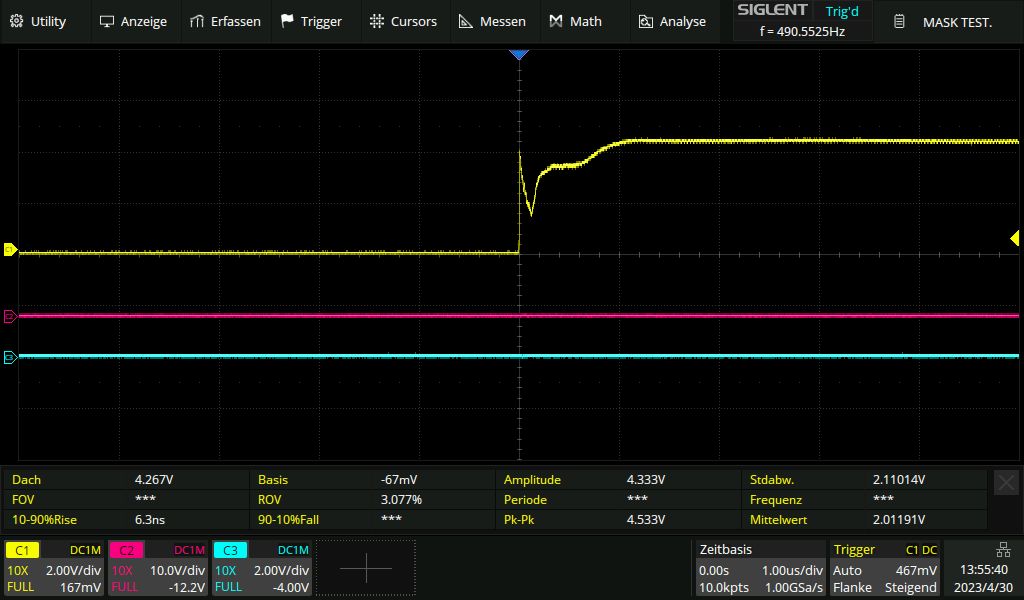The image size is (1024, 600).
Task: Select the cyan C3 ground level marker
Action: (10, 357)
